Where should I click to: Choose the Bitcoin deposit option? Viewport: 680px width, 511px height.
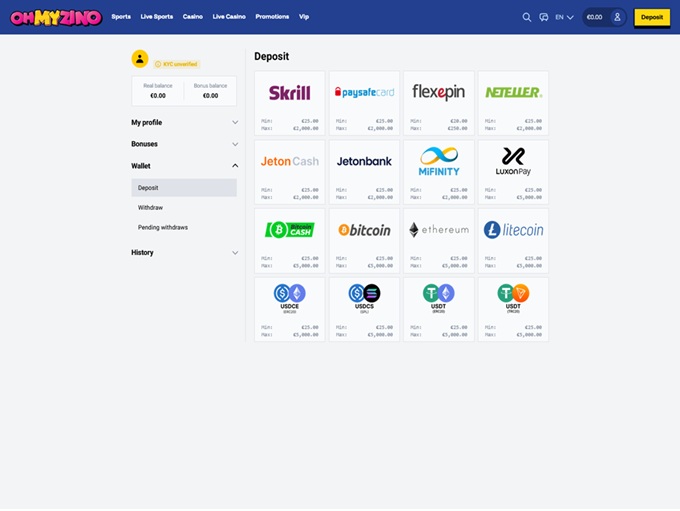click(x=364, y=239)
